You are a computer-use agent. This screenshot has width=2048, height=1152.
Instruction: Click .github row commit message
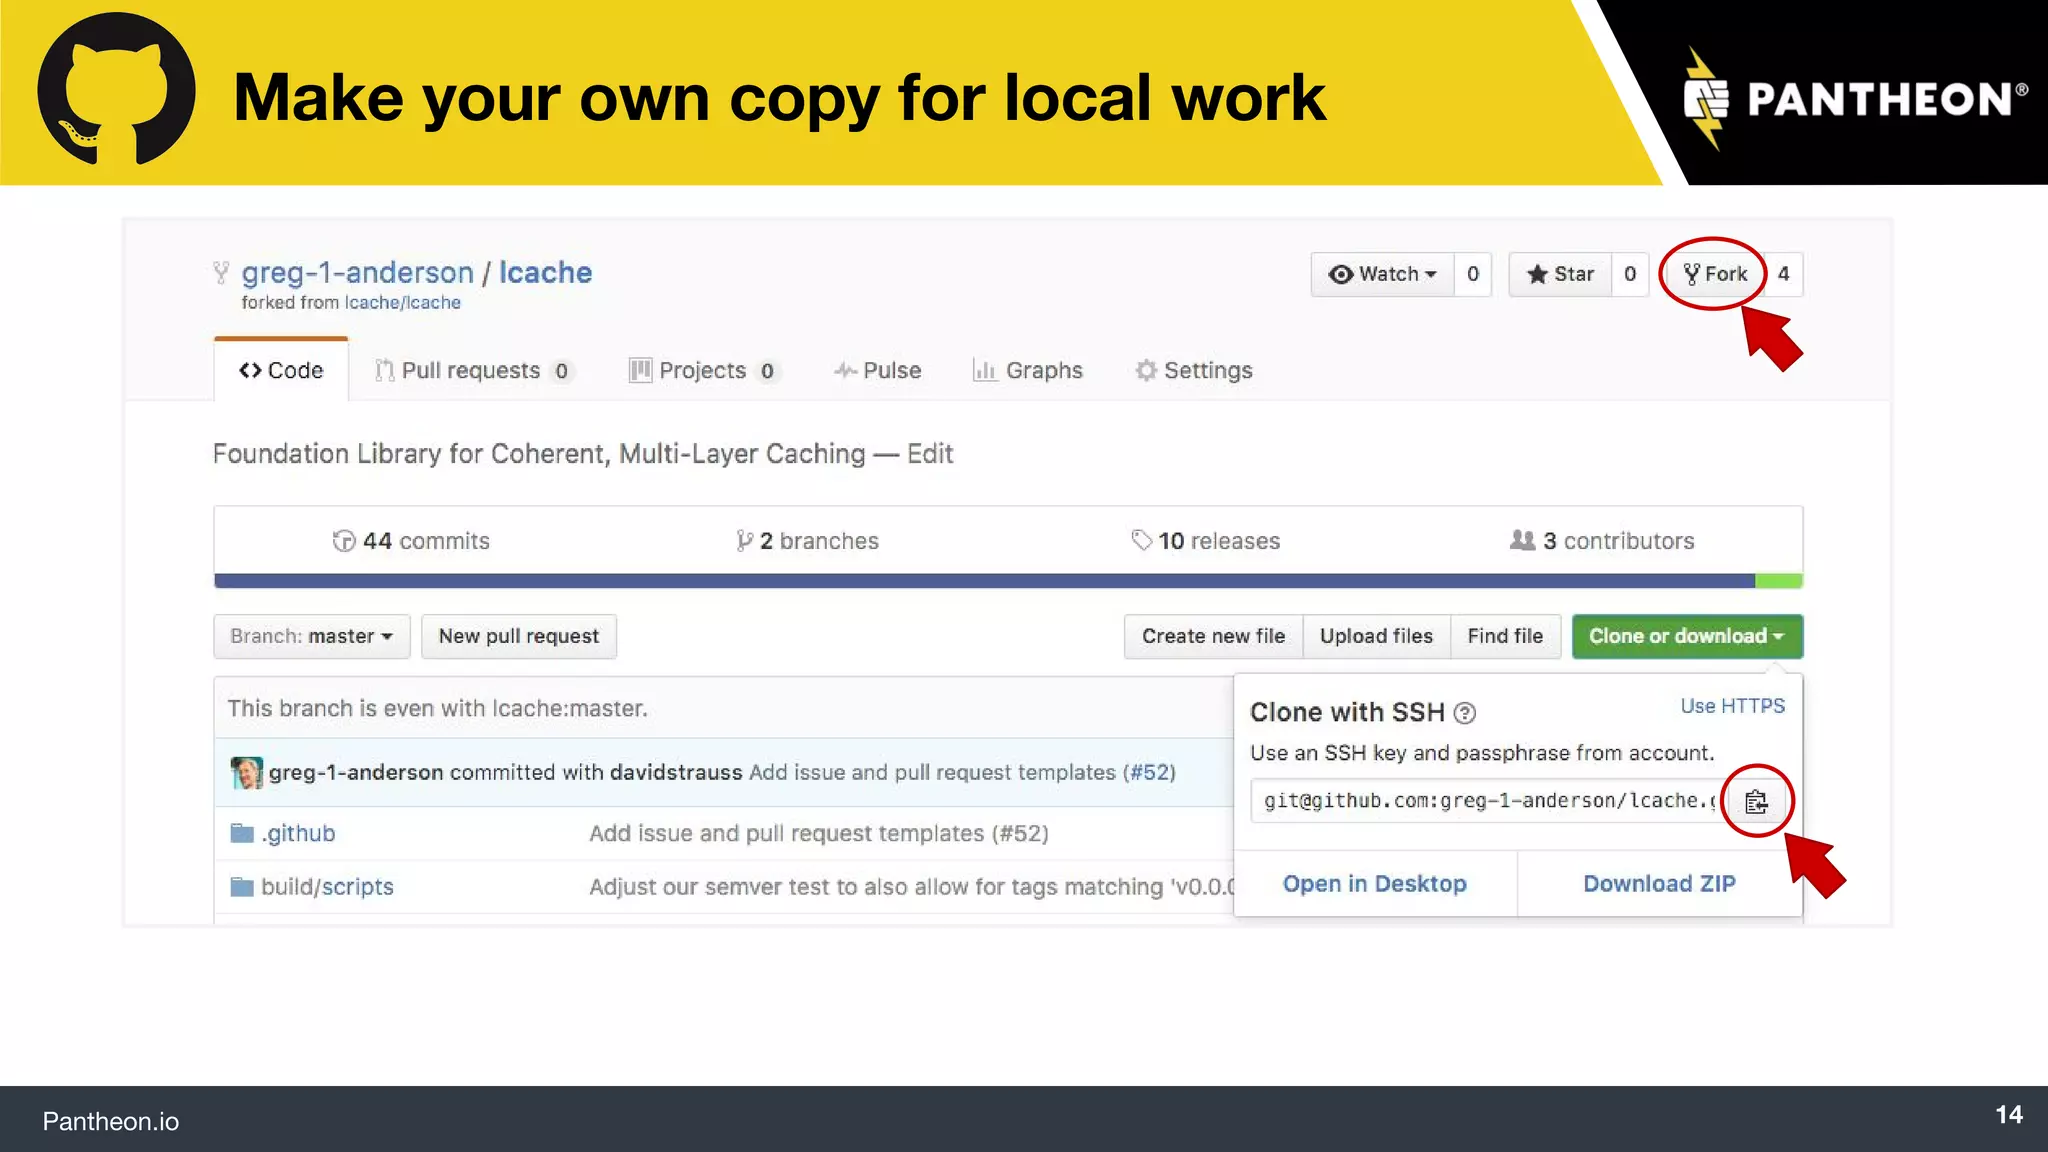[x=819, y=833]
